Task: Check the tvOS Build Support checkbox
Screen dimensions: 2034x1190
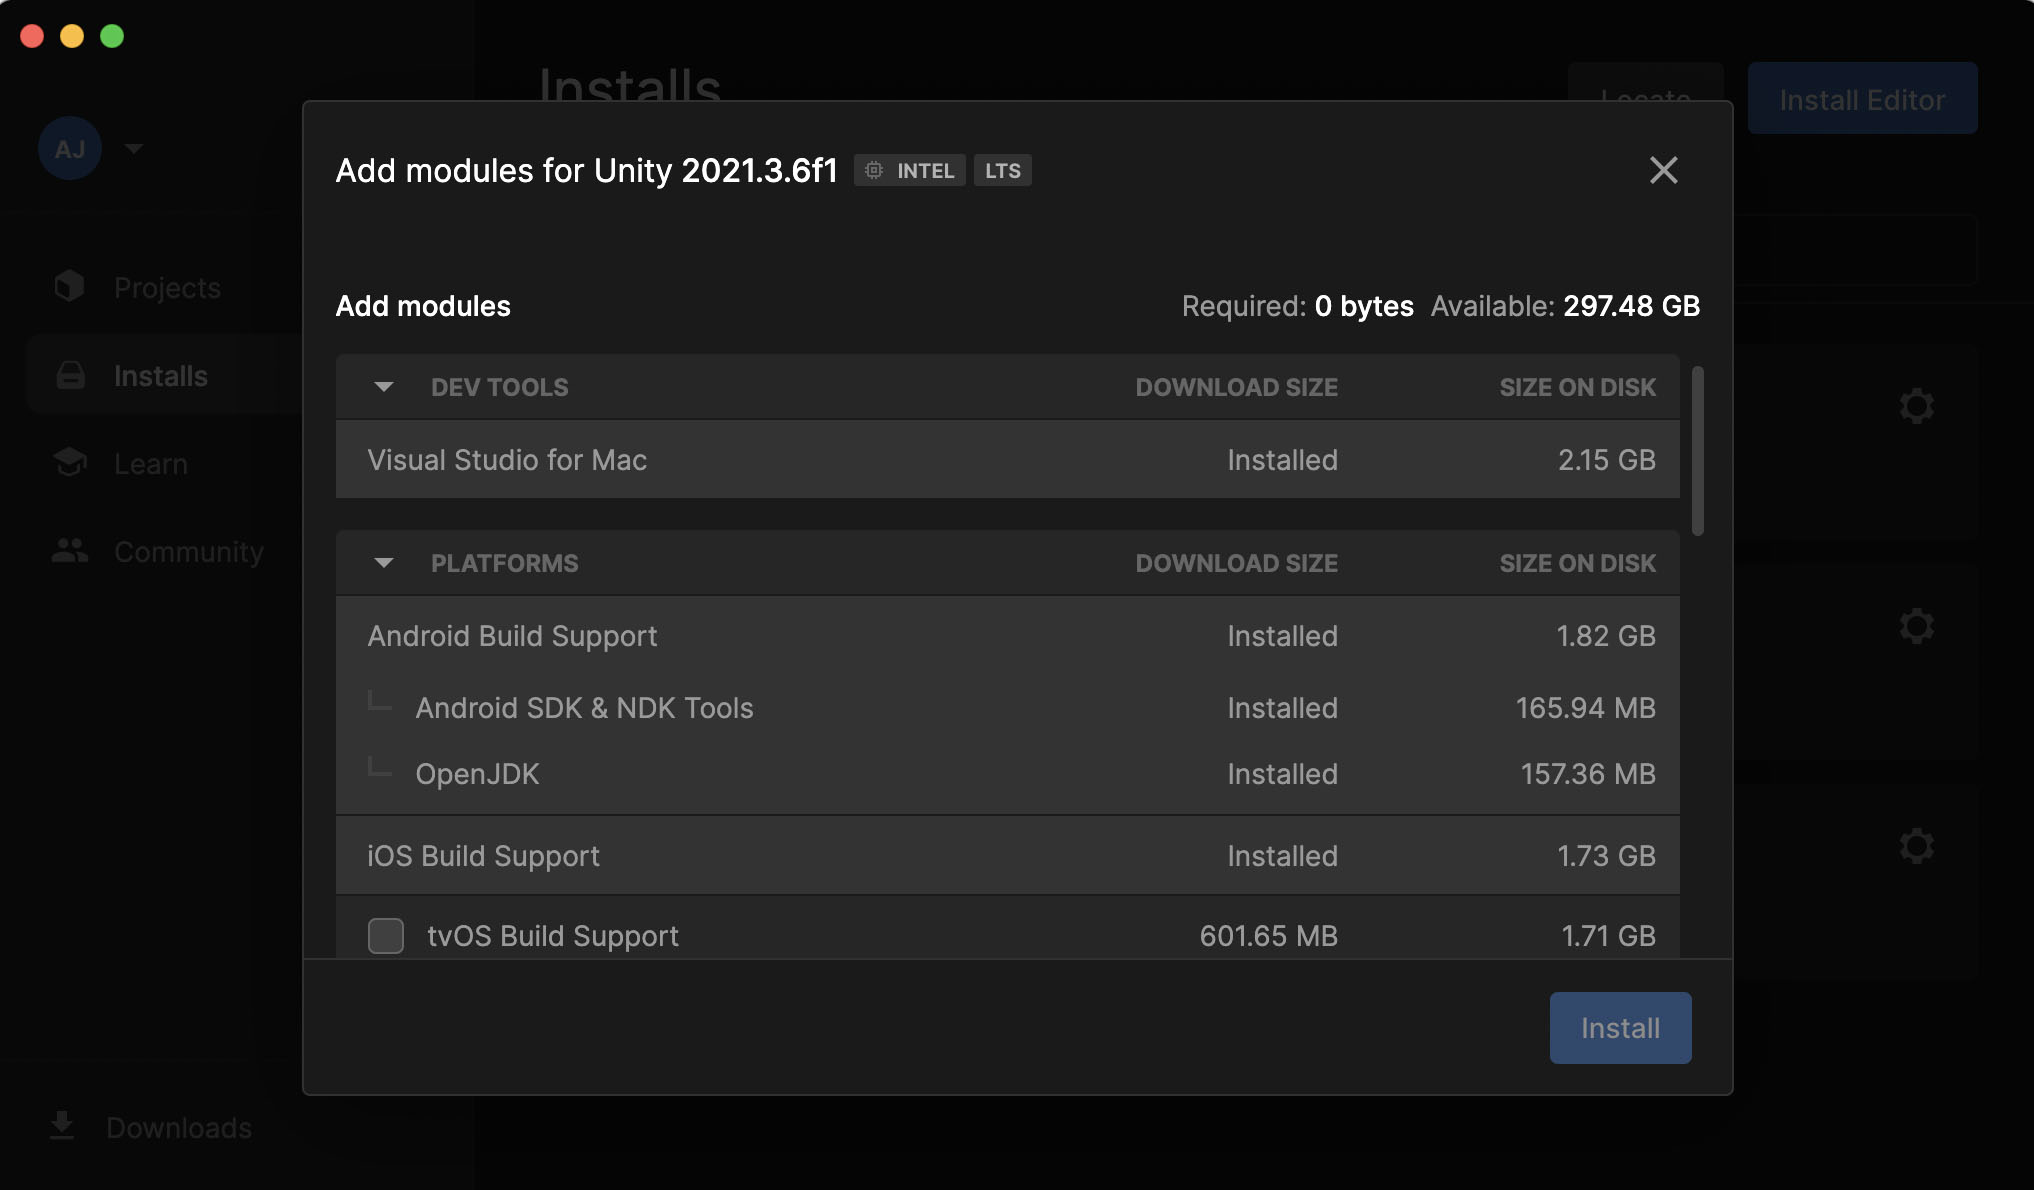Action: click(386, 936)
